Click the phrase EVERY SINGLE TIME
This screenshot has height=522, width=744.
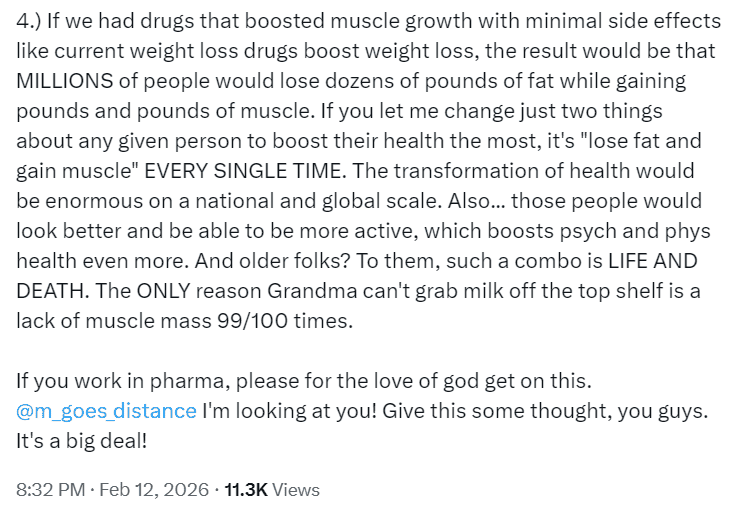[245, 171]
